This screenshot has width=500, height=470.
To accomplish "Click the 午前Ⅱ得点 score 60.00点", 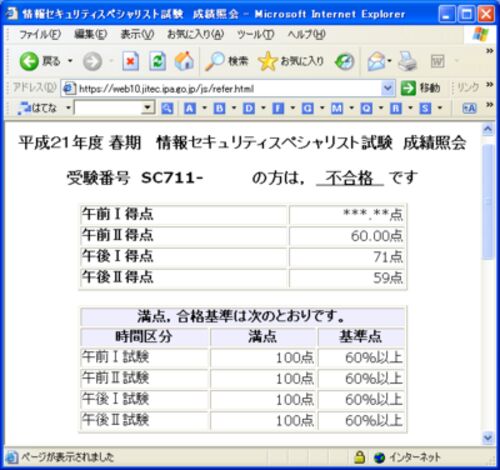I will tap(377, 236).
